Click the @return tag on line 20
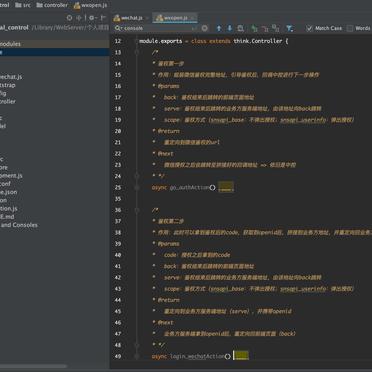Viewport: 372px width, 372px height. (169, 131)
